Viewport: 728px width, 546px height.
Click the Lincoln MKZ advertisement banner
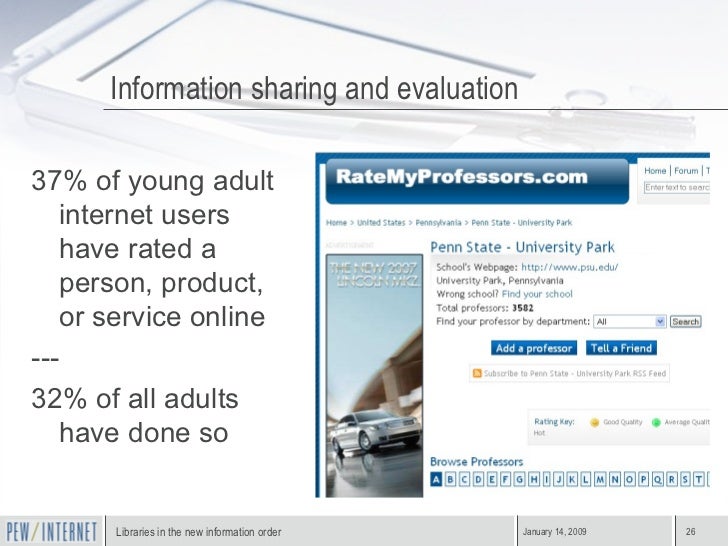point(374,375)
